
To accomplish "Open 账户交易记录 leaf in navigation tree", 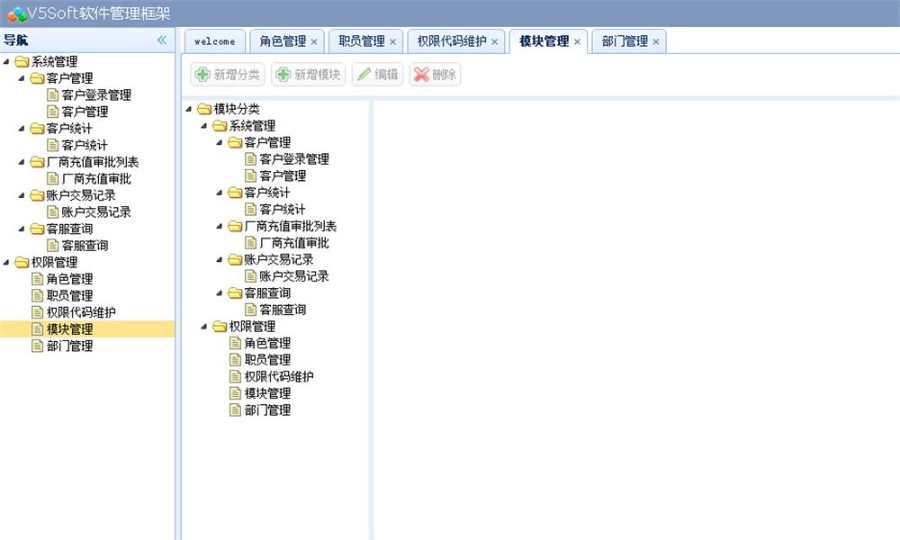I will click(x=96, y=212).
